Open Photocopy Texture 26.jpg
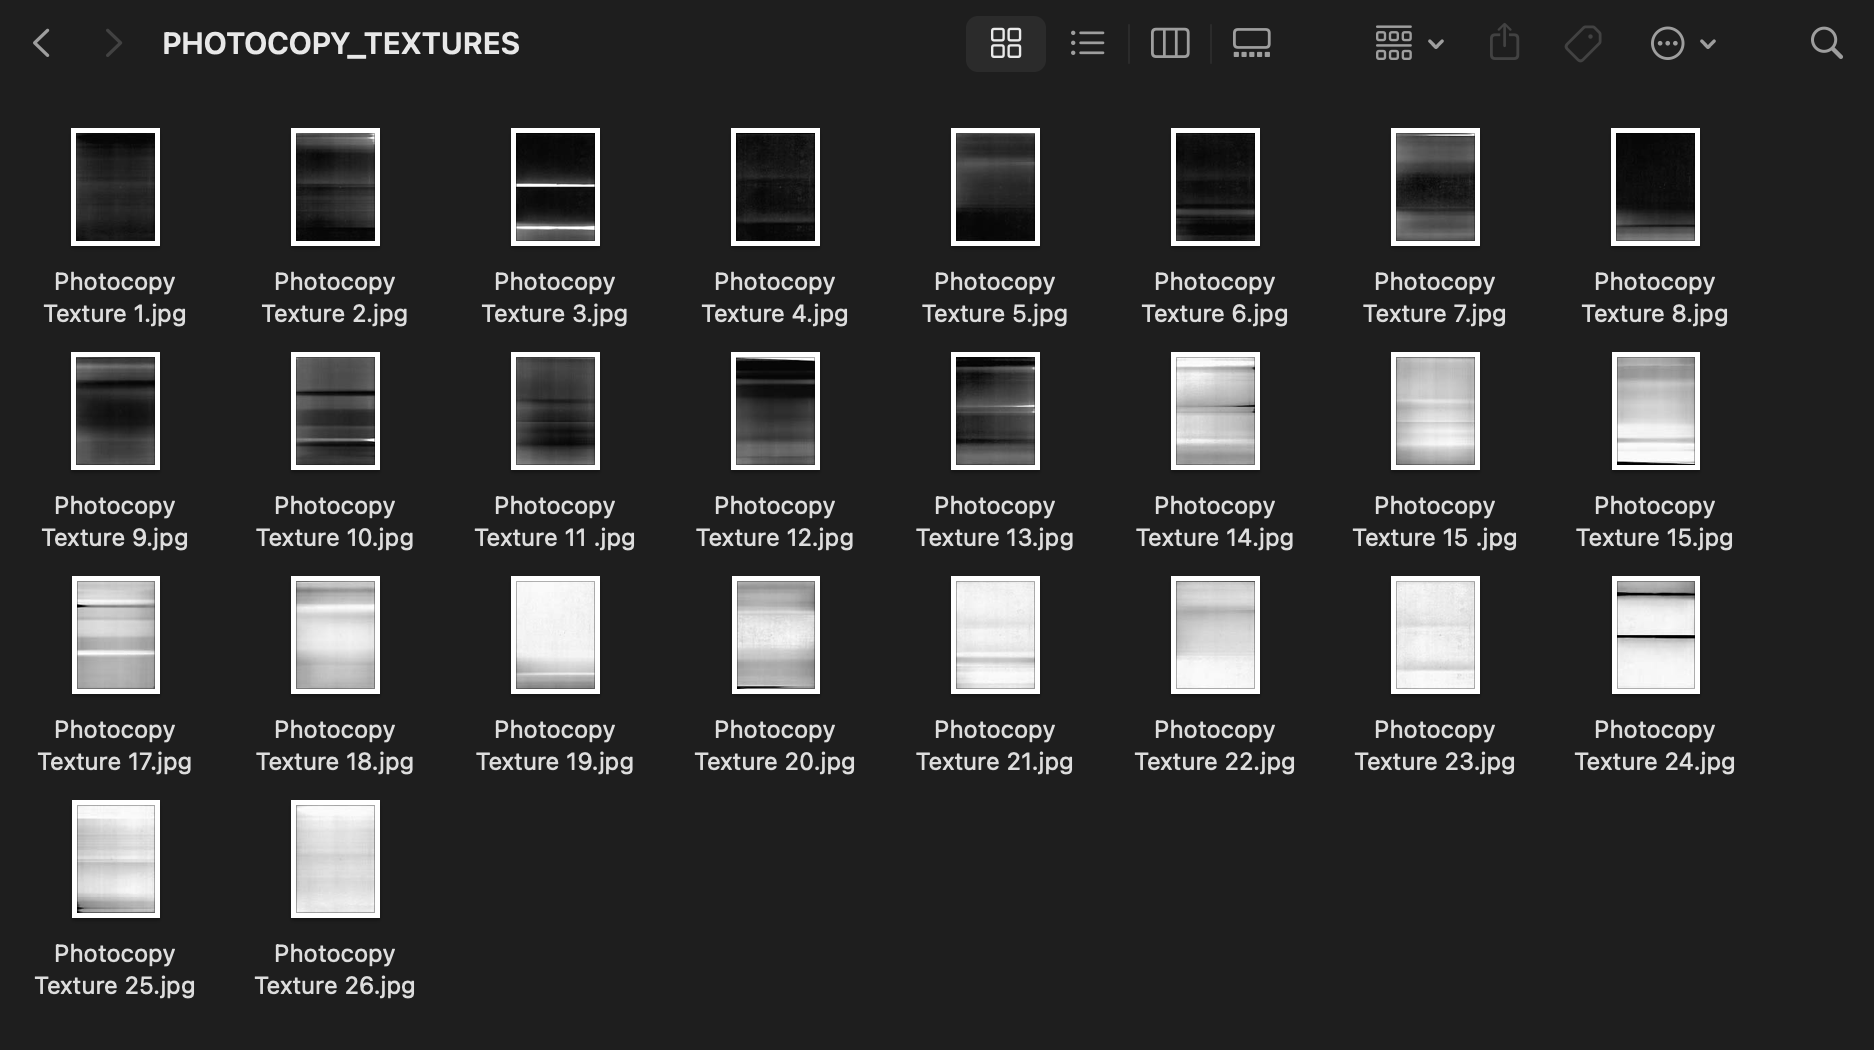The image size is (1874, 1050). click(x=334, y=859)
